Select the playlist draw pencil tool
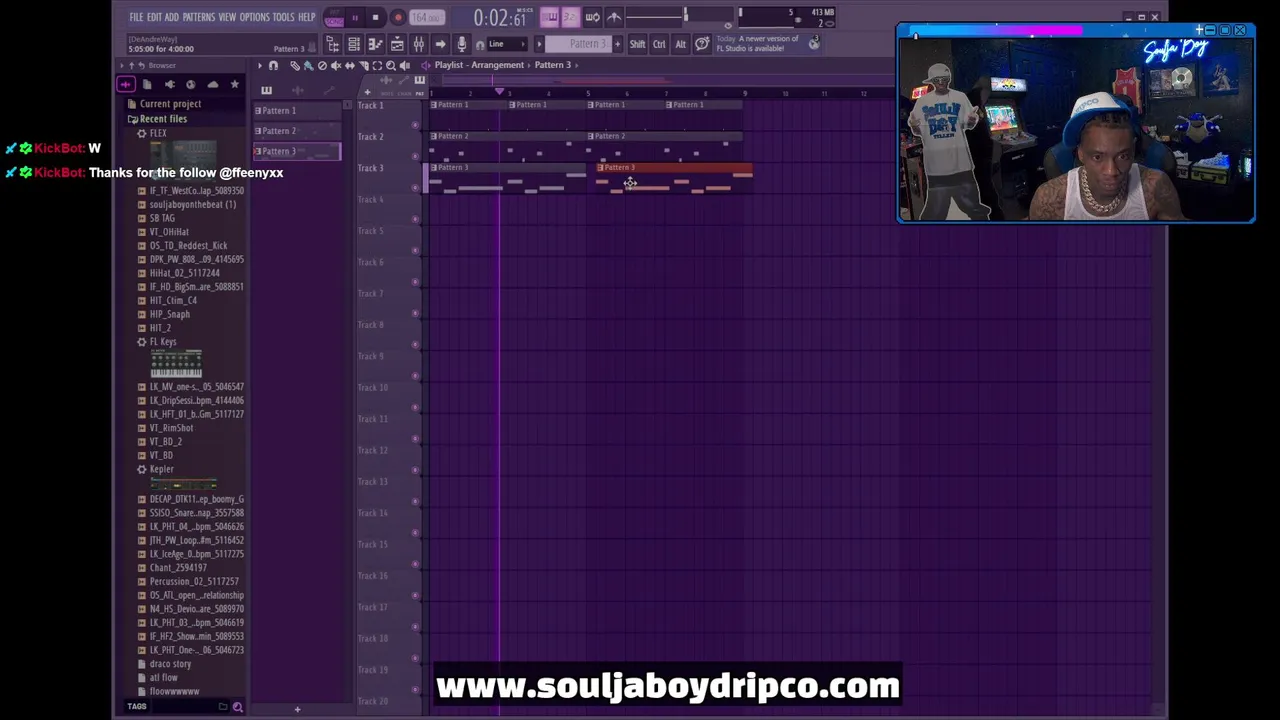The image size is (1280, 720). coord(294,65)
